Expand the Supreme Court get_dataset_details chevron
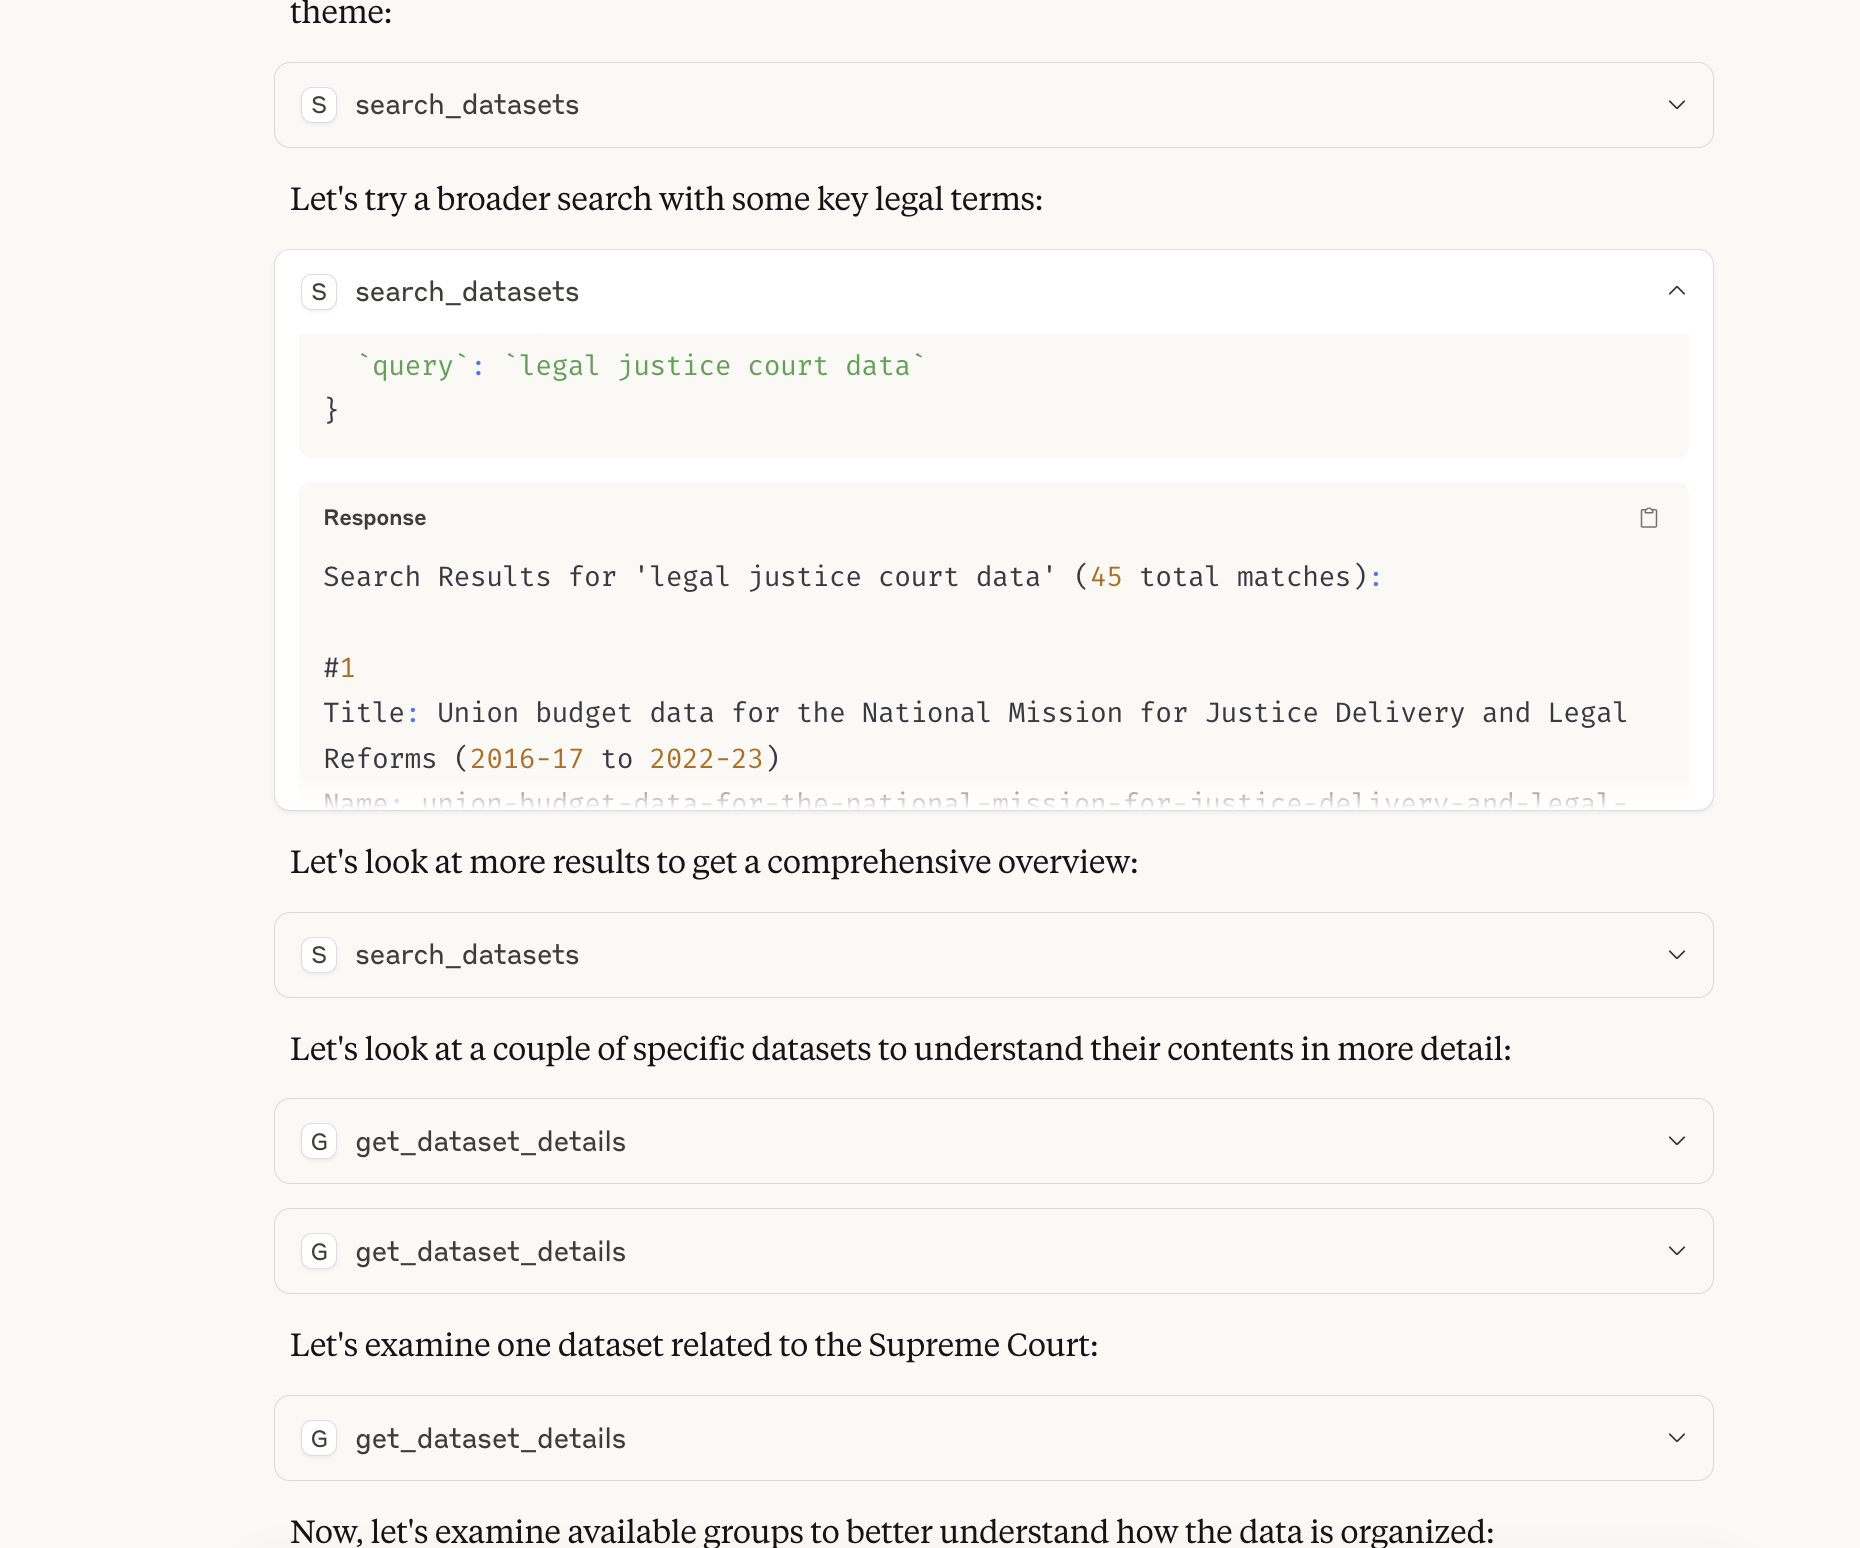This screenshot has width=1860, height=1548. tap(1677, 1438)
